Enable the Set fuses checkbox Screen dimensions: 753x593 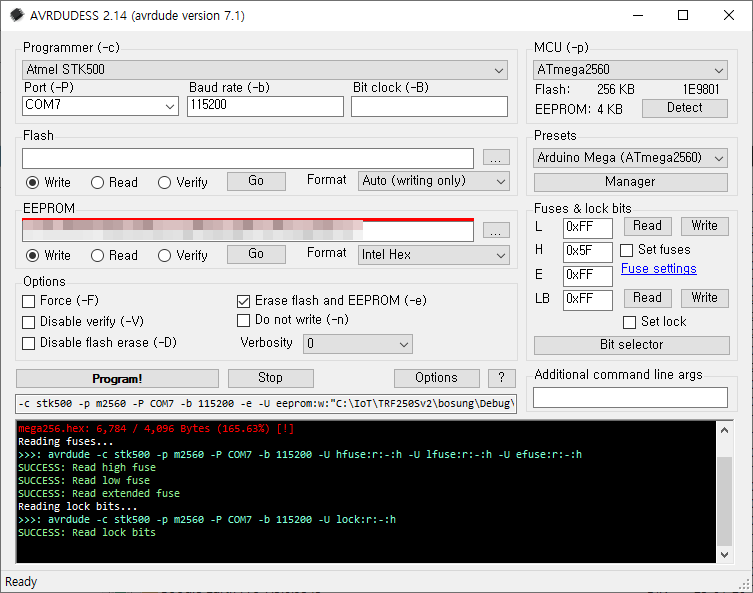tap(627, 250)
